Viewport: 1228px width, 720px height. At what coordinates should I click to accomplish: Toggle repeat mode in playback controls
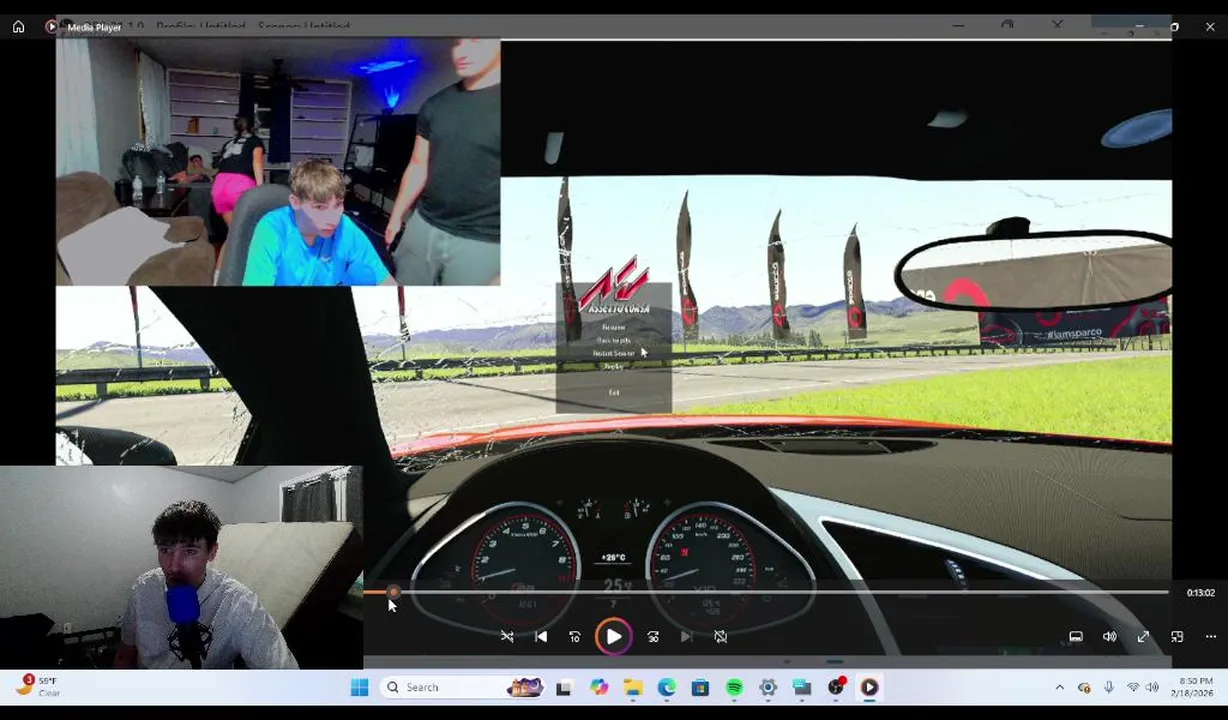[721, 637]
